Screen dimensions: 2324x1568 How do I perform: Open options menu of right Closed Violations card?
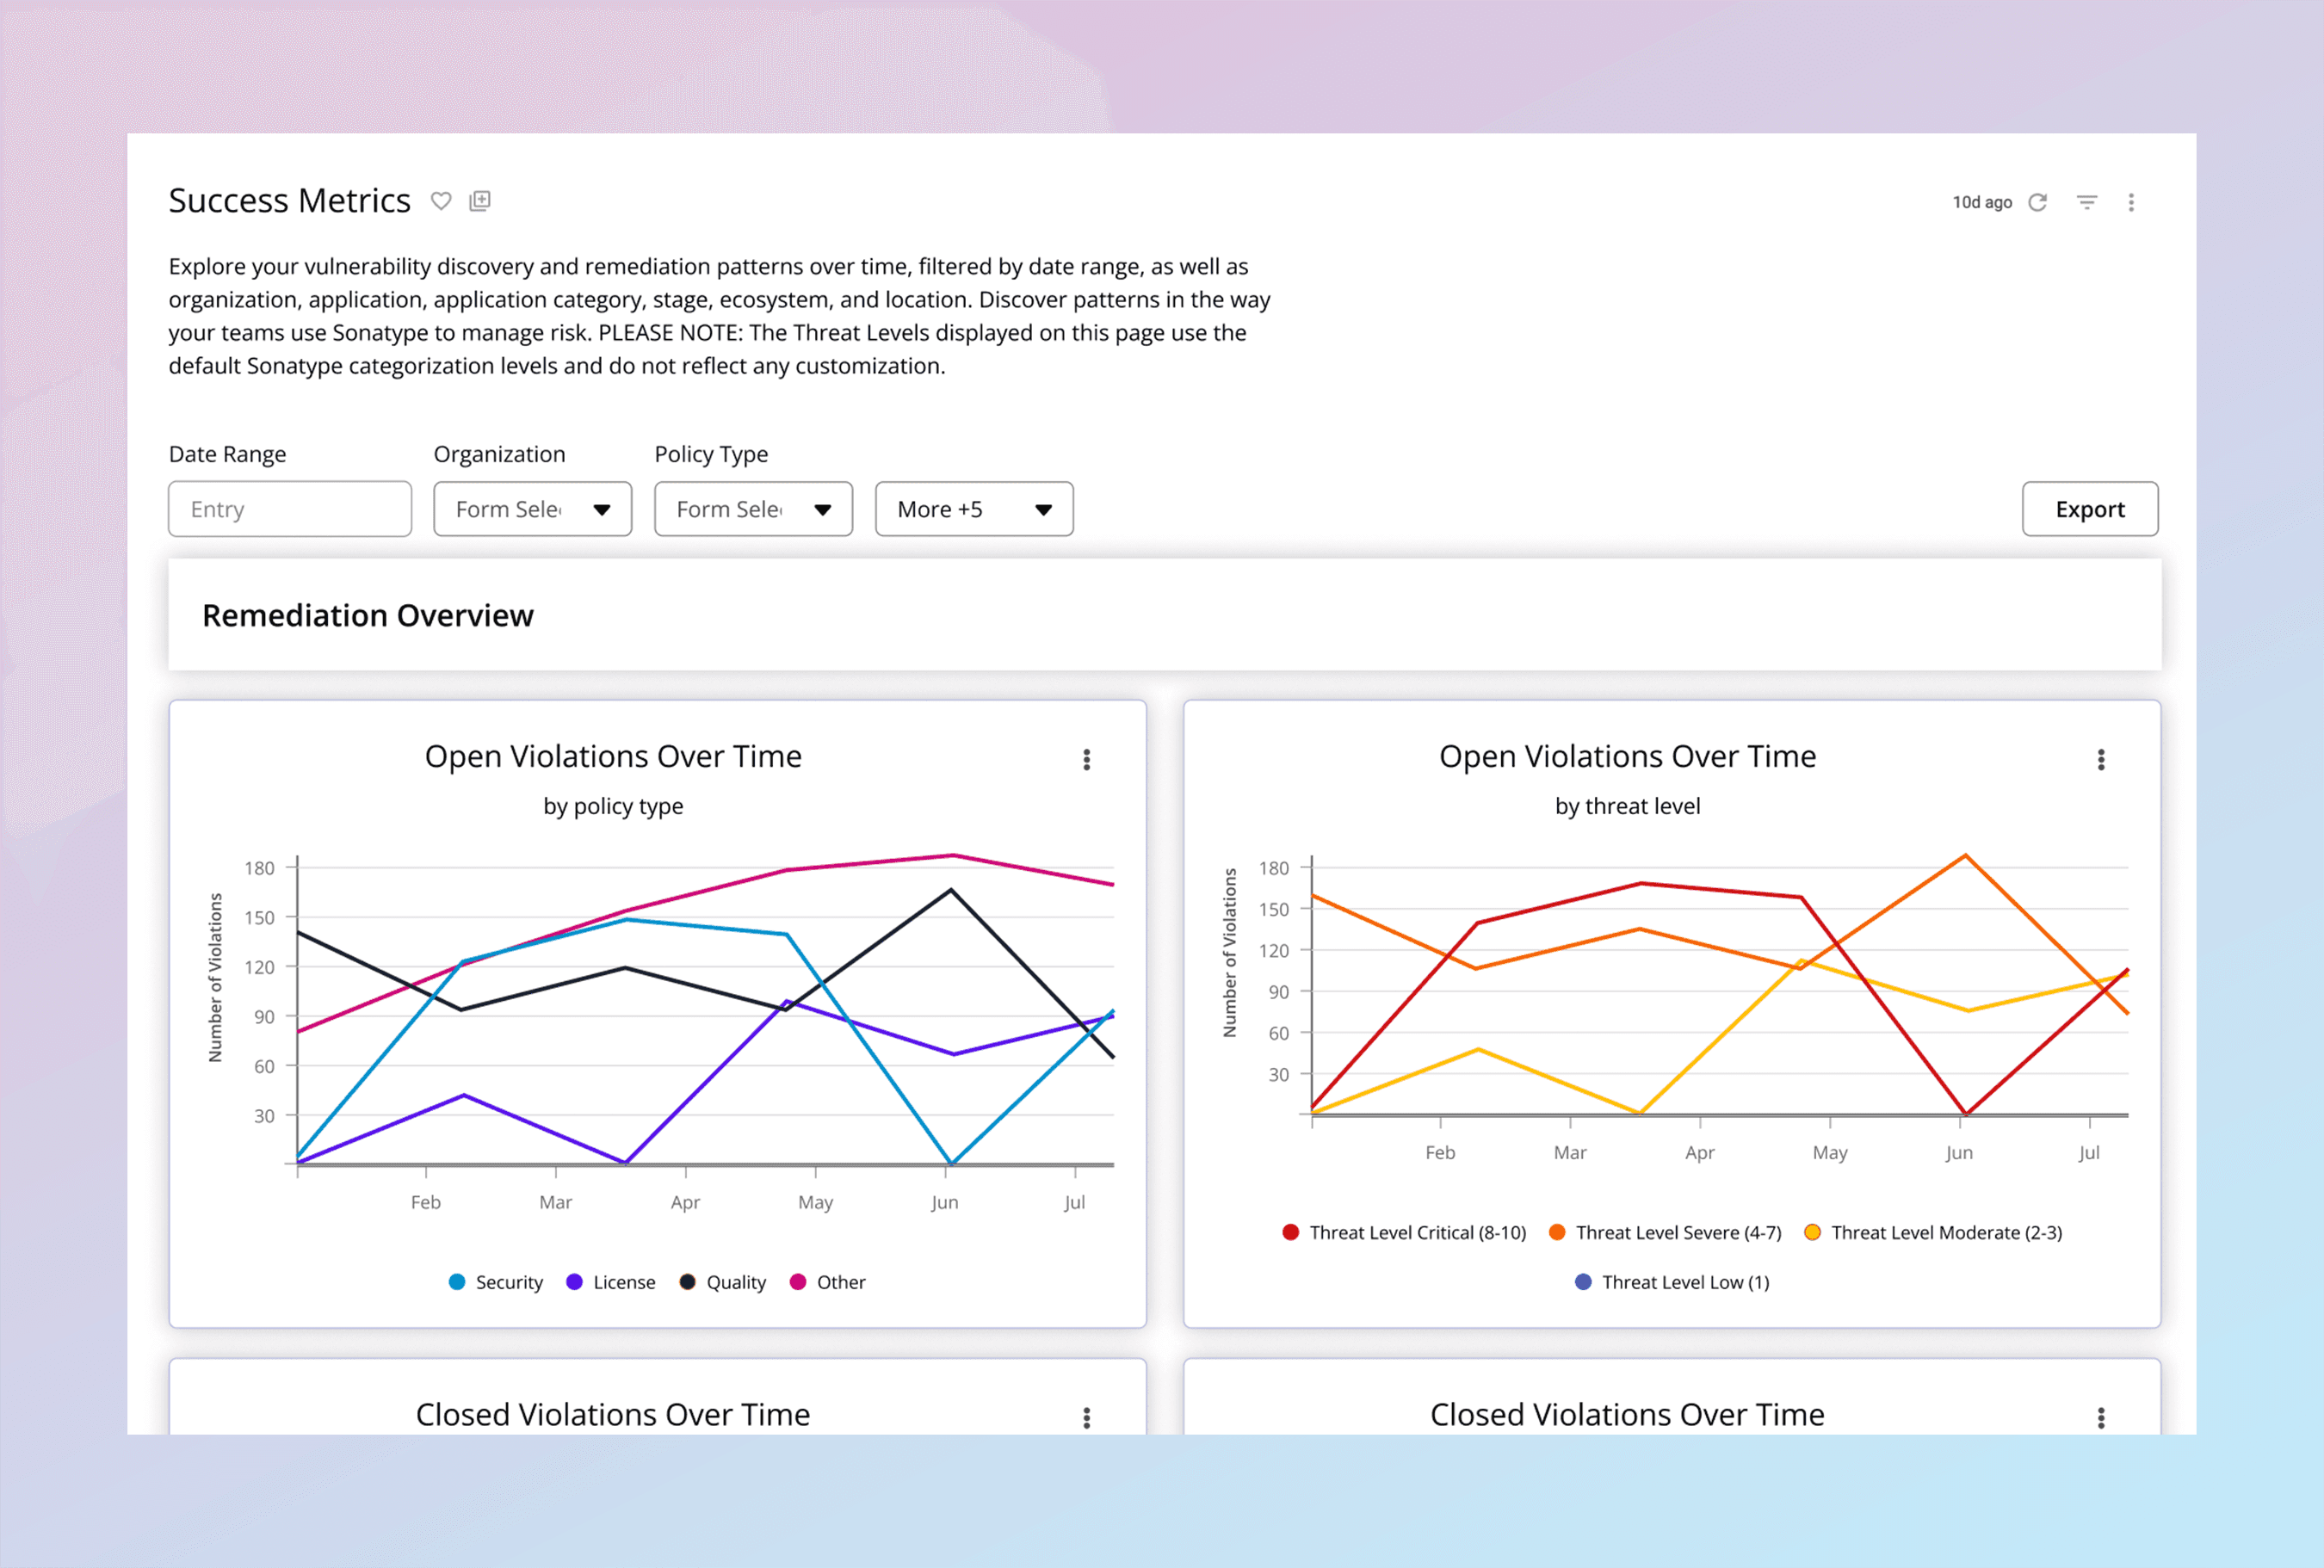2101,1417
